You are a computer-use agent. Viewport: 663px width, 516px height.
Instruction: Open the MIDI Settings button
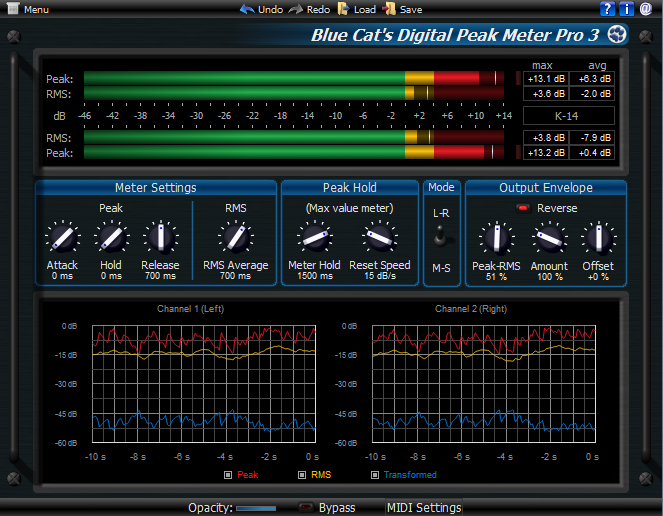pyautogui.click(x=424, y=507)
